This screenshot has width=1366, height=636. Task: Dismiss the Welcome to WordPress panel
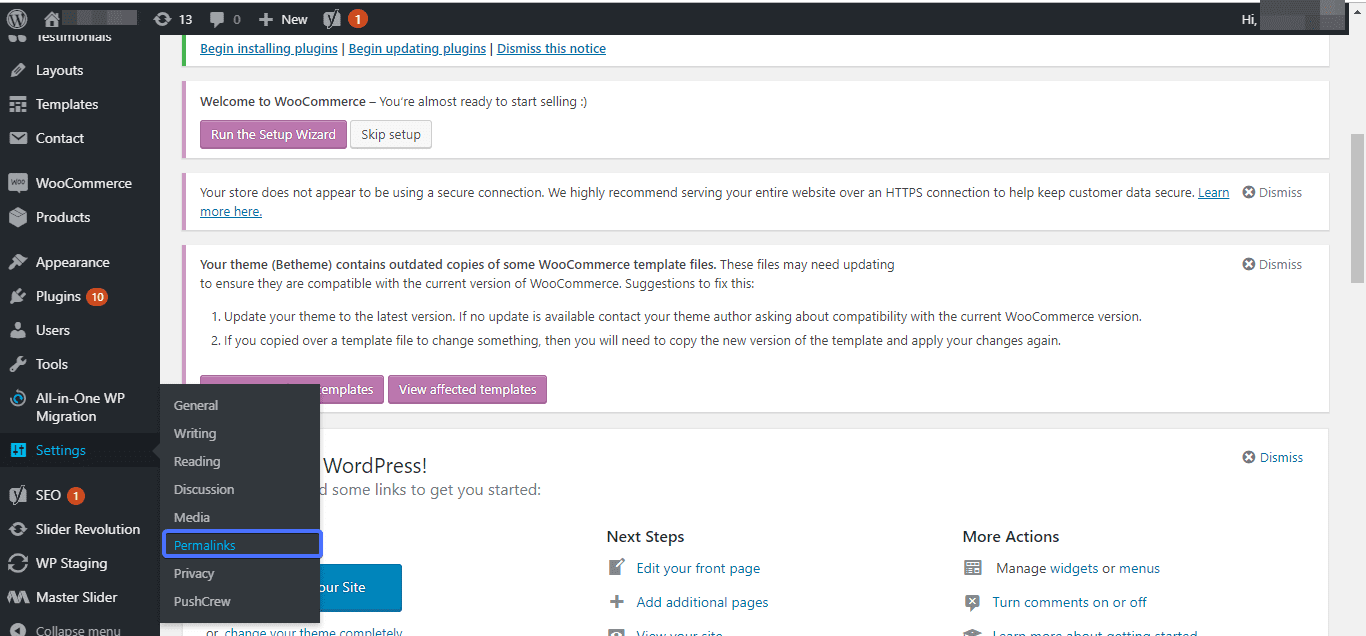pos(1272,457)
